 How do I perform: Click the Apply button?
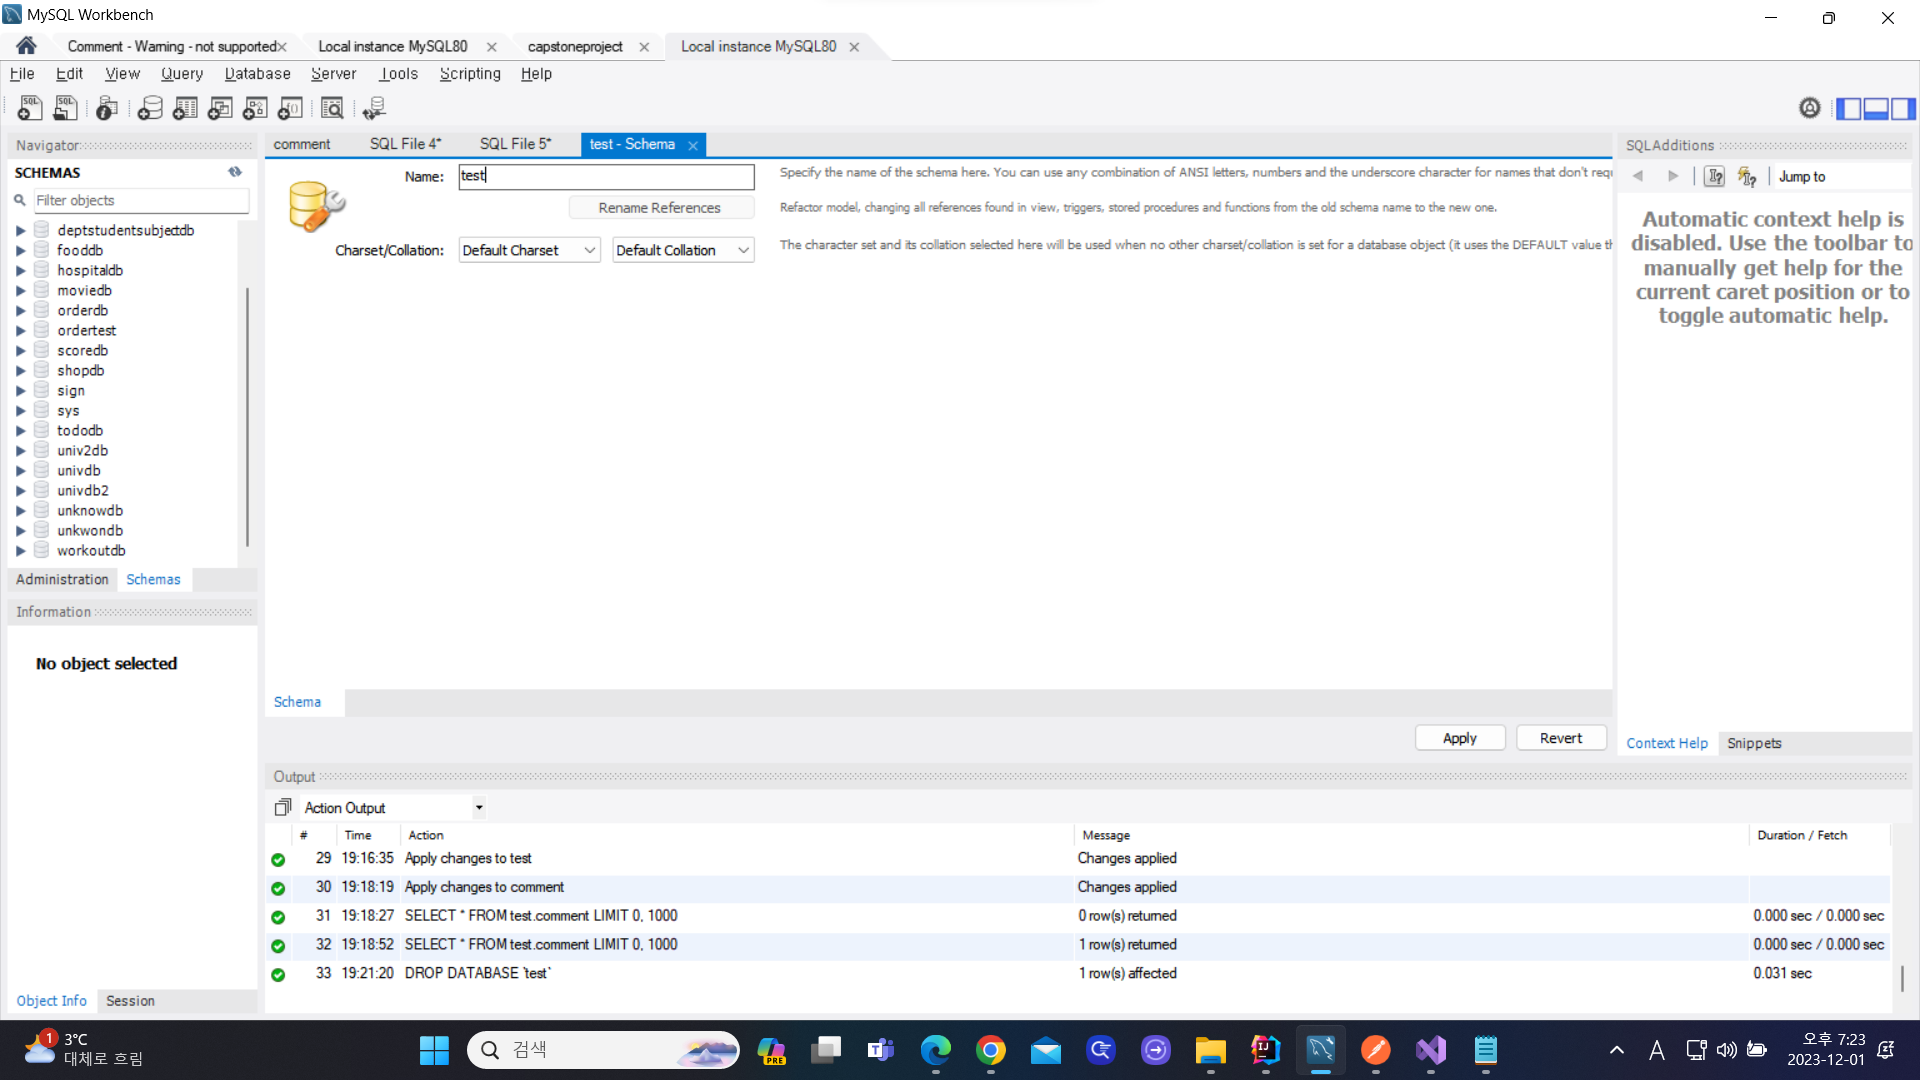tap(1459, 738)
